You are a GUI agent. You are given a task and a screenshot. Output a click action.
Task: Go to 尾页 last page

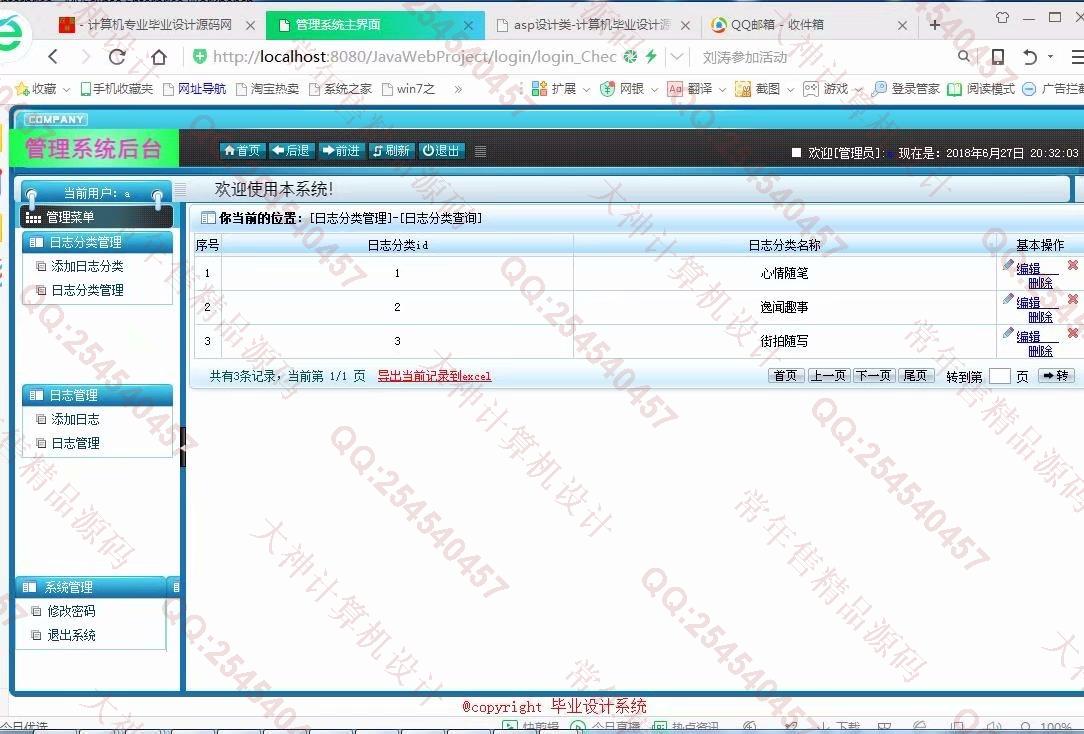coord(916,376)
